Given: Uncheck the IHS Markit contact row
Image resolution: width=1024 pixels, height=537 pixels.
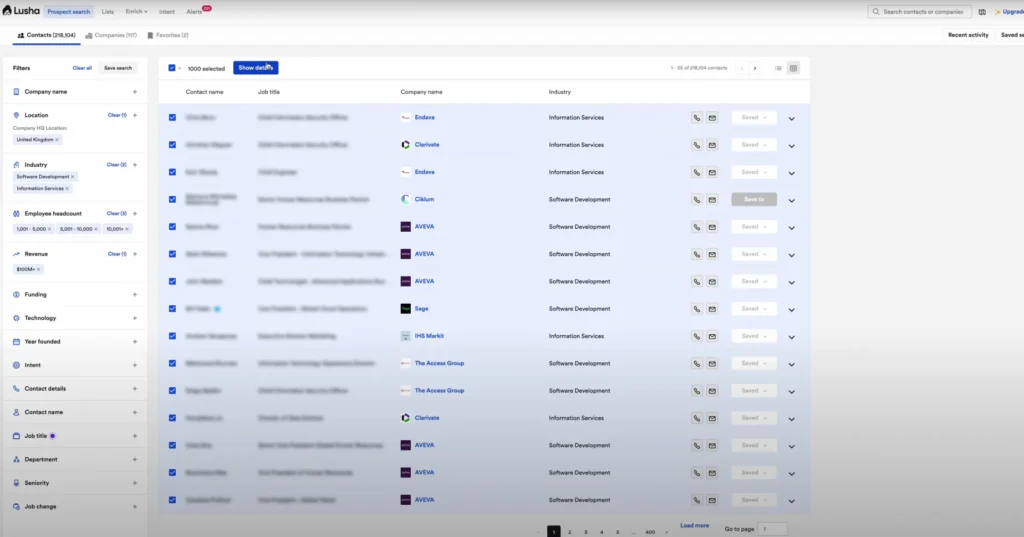Looking at the screenshot, I should [172, 336].
